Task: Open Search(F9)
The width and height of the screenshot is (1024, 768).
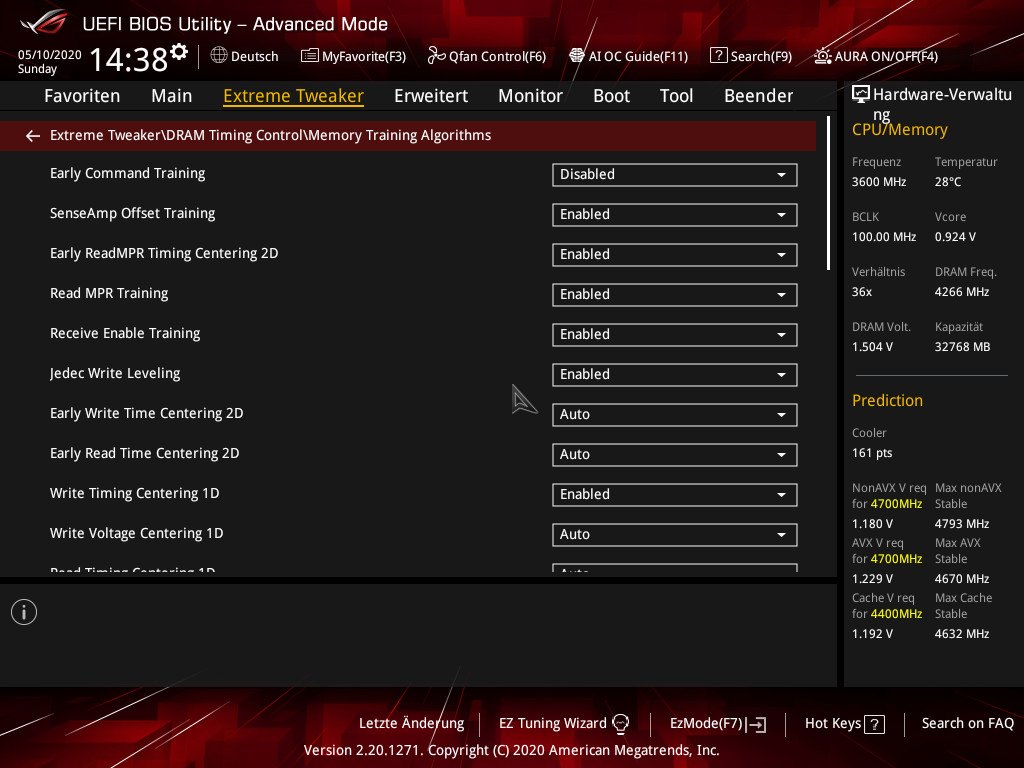Action: (751, 56)
